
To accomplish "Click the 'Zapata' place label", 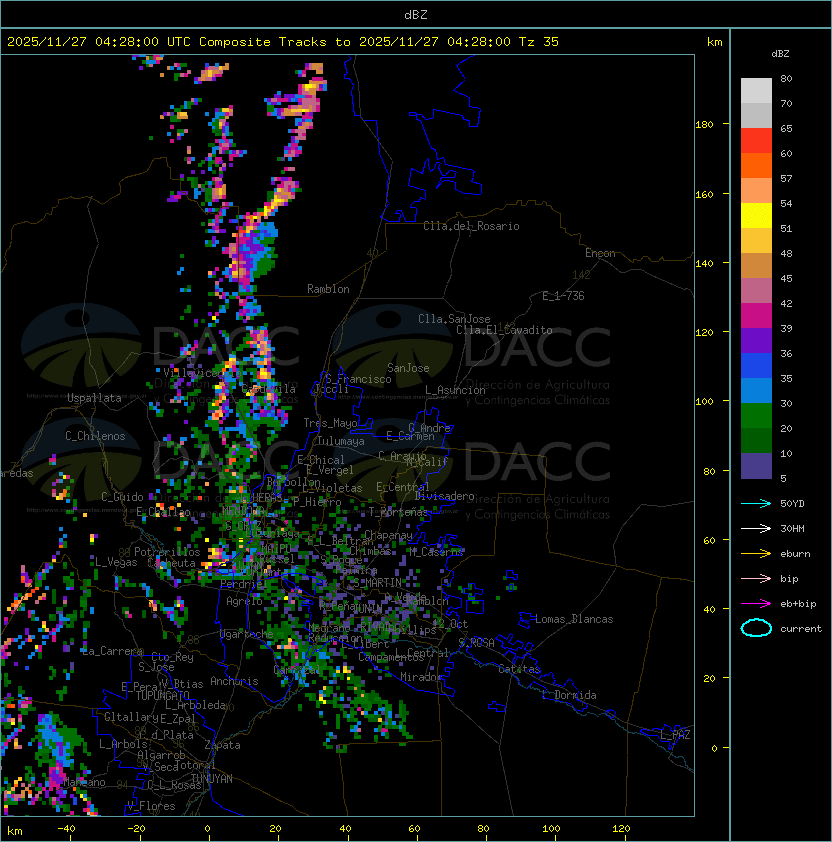I will 222,745.
